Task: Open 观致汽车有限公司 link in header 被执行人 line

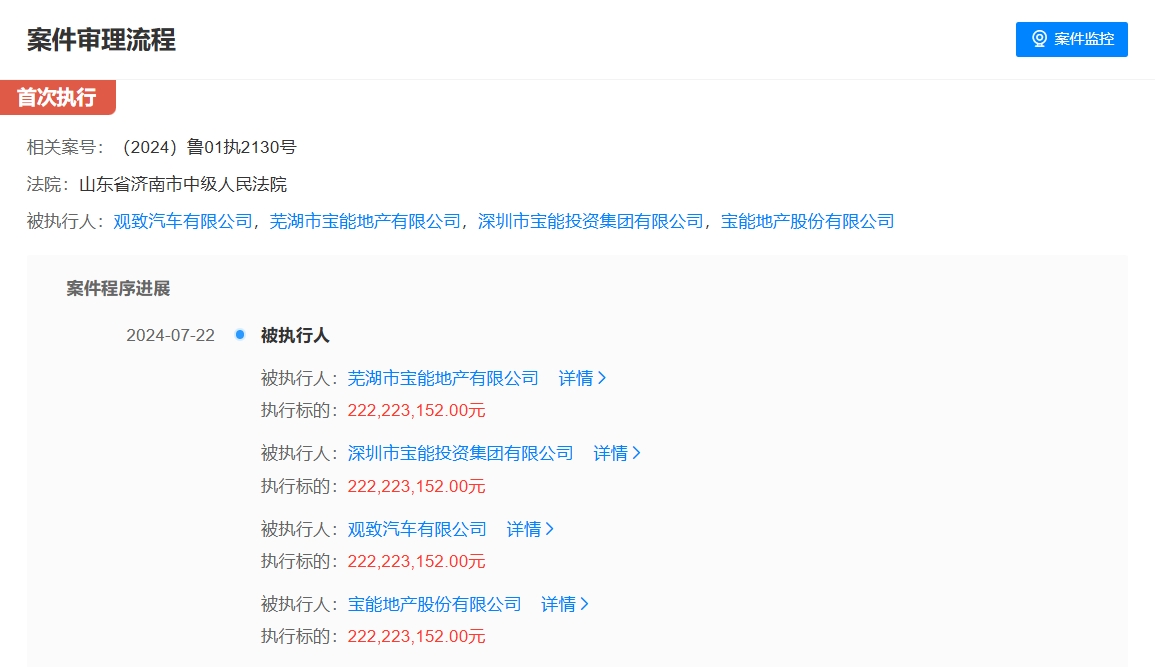Action: tap(183, 222)
